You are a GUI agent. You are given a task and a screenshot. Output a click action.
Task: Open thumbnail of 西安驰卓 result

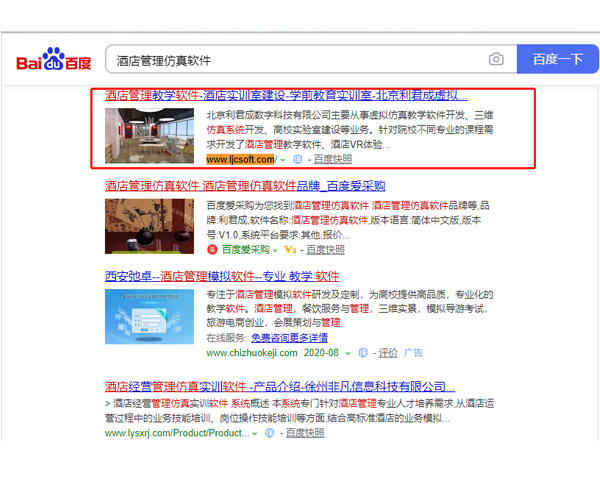149,316
